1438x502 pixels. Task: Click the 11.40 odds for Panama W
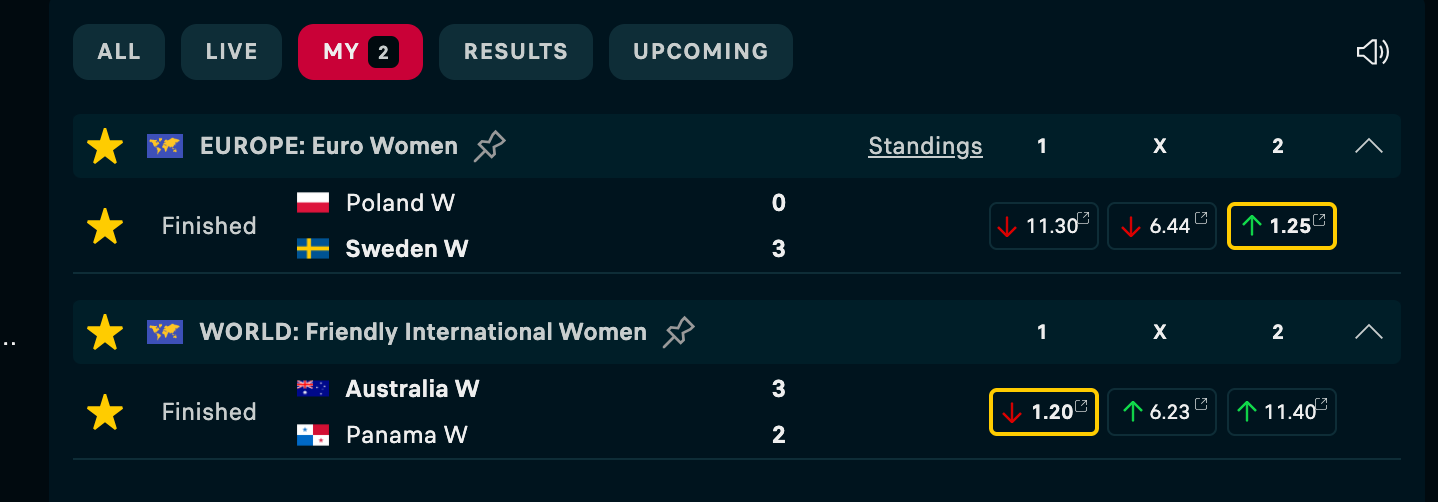point(1281,412)
